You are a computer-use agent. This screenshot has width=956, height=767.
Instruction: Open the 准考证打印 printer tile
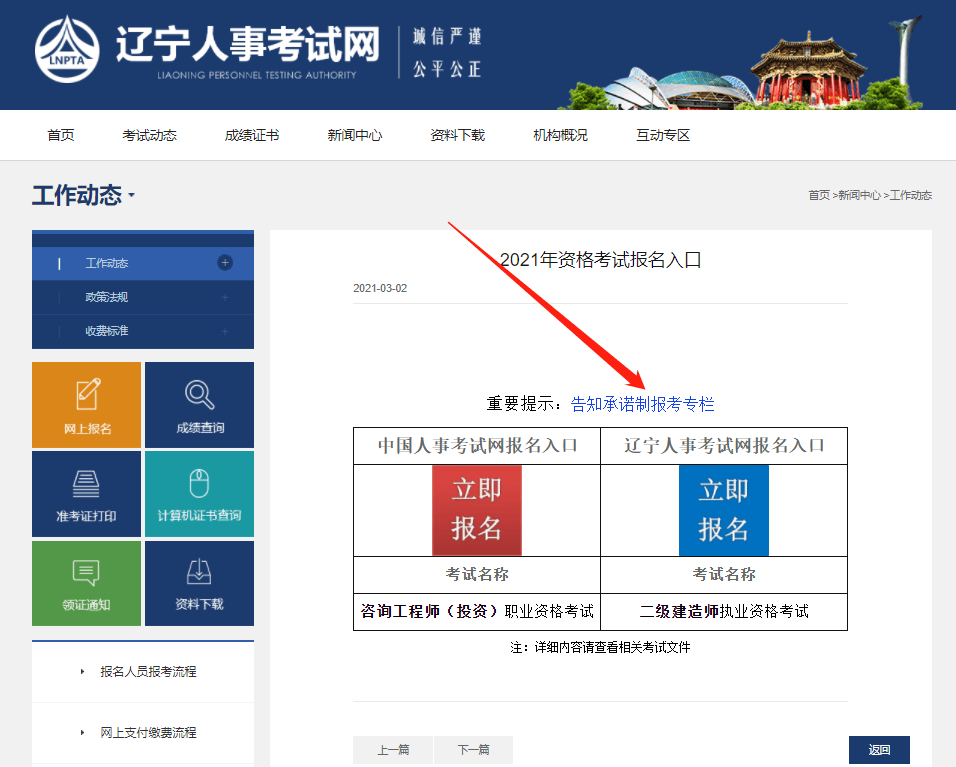pyautogui.click(x=87, y=494)
